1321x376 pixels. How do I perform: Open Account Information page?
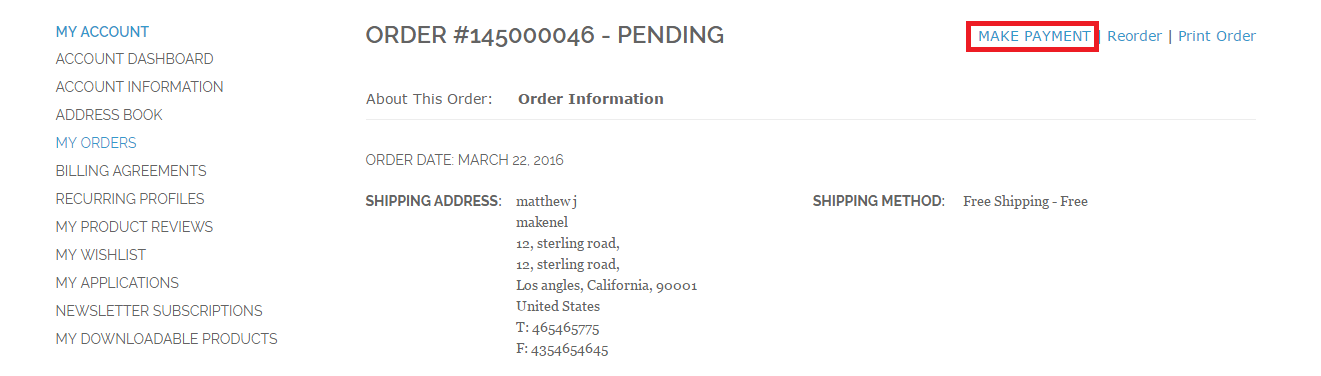click(x=139, y=87)
